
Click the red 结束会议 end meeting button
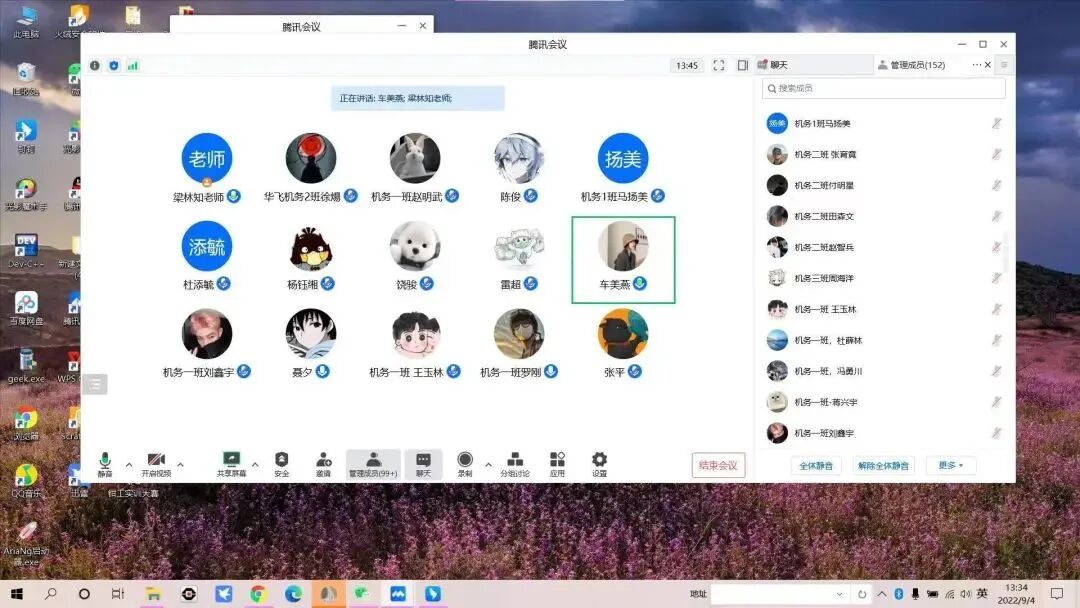pyautogui.click(x=718, y=465)
